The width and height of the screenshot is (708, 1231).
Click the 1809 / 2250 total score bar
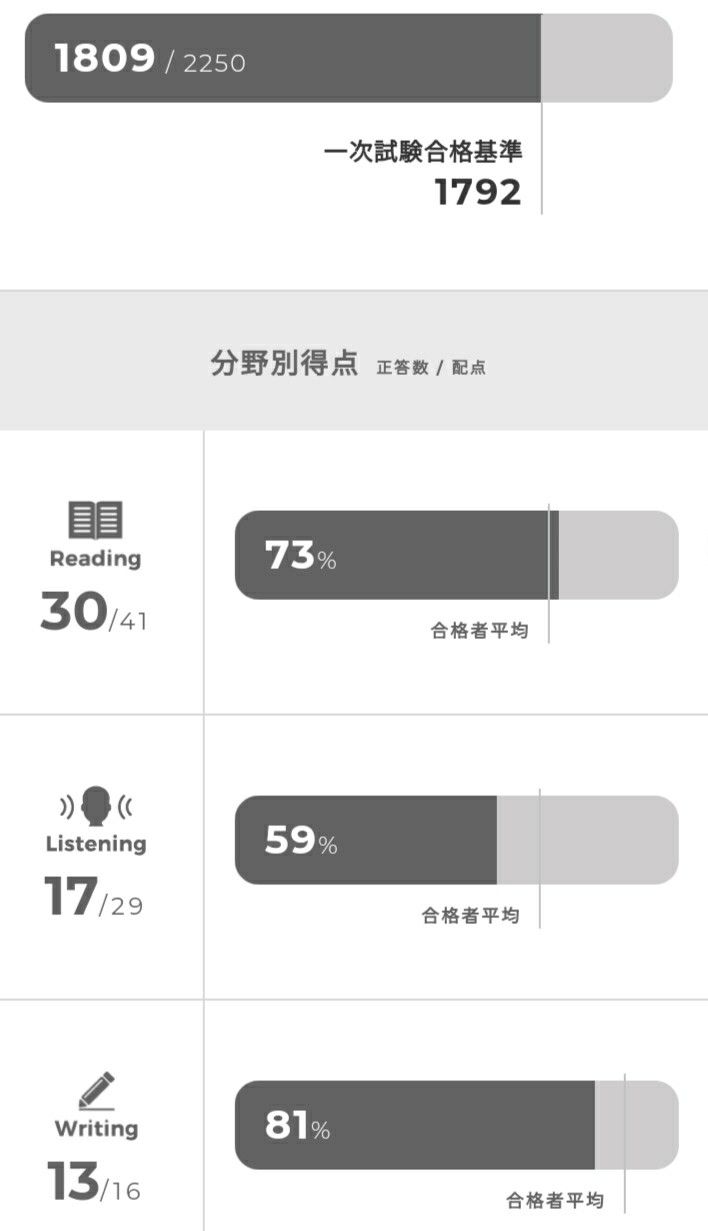(348, 58)
